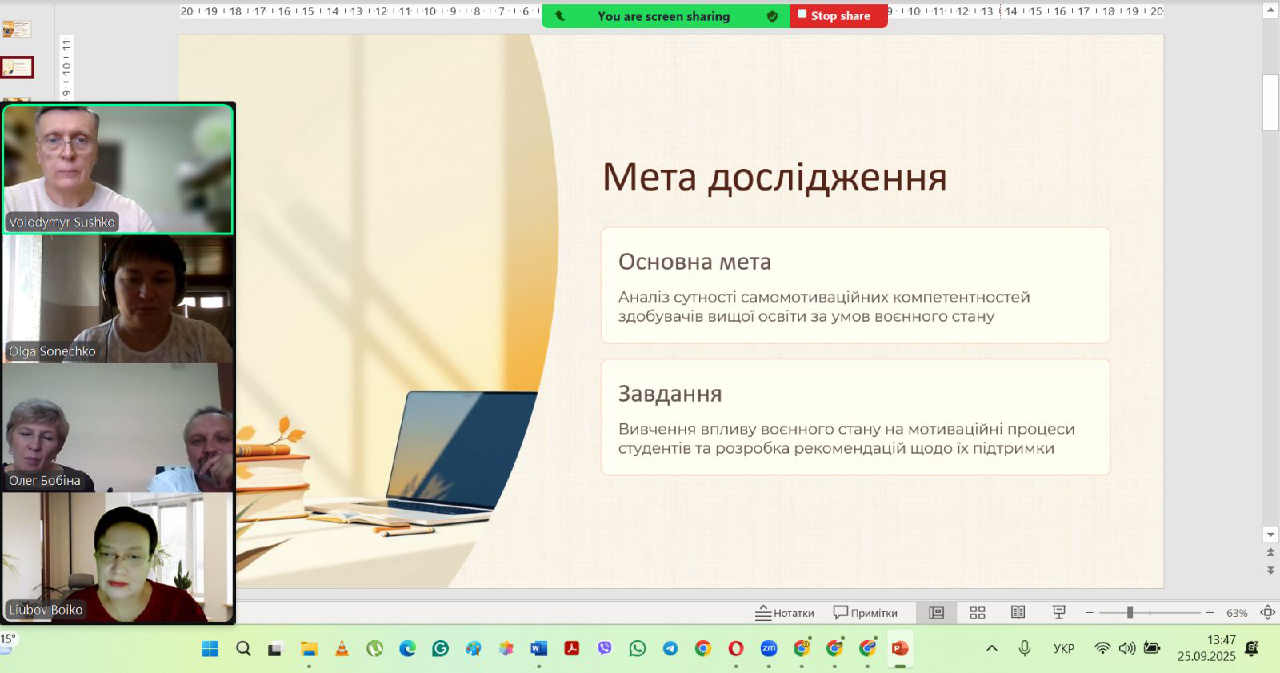
Task: Open Viber from the taskbar
Action: pos(604,648)
